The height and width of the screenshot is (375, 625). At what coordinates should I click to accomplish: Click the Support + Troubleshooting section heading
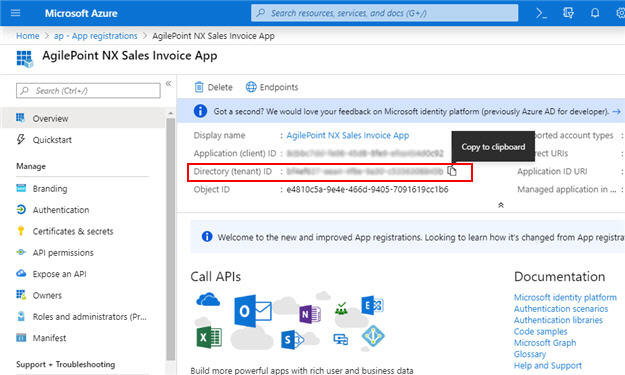tap(65, 364)
